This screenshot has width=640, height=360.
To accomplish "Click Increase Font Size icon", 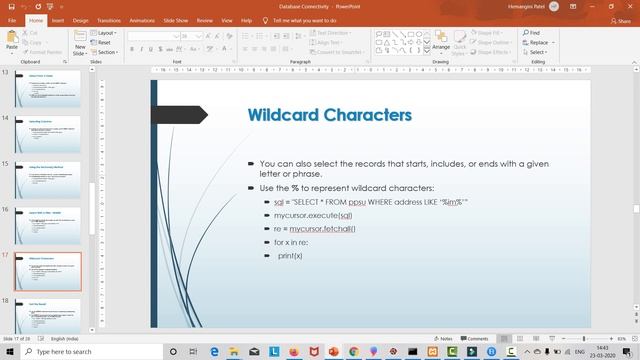I will [209, 36].
